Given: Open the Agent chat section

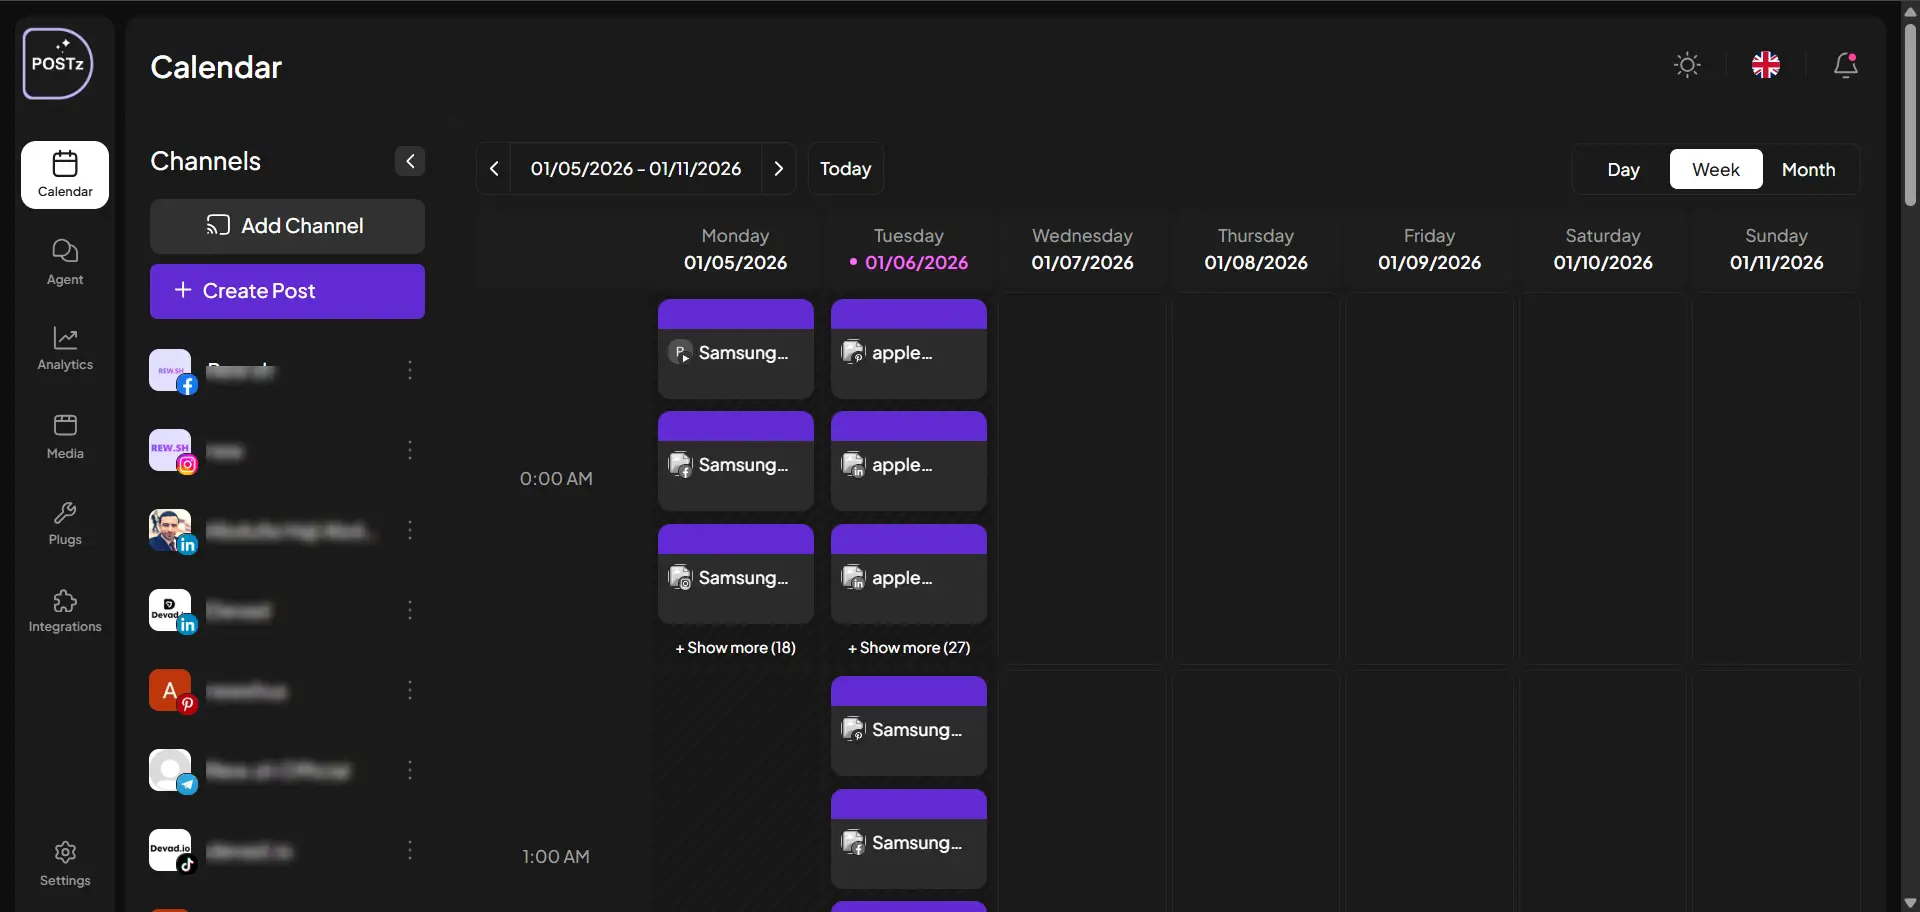Looking at the screenshot, I should coord(65,262).
